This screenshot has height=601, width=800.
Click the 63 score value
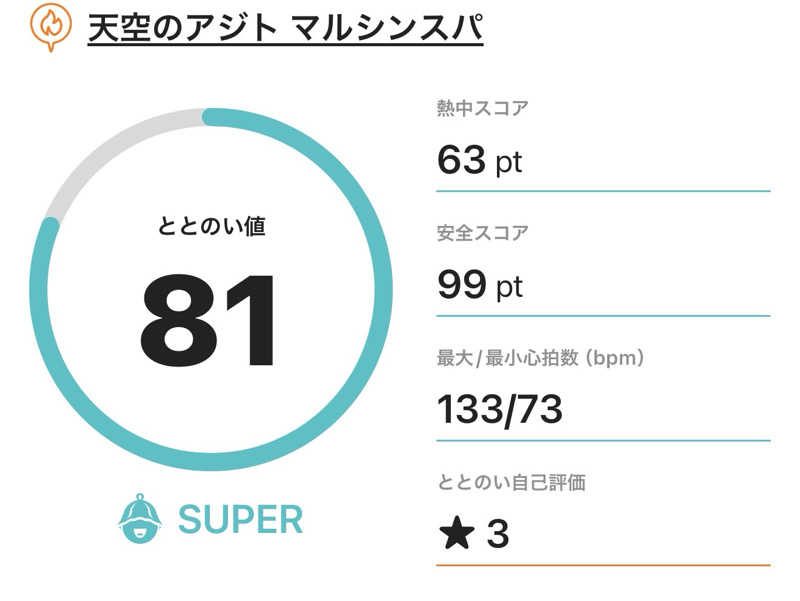pyautogui.click(x=462, y=160)
